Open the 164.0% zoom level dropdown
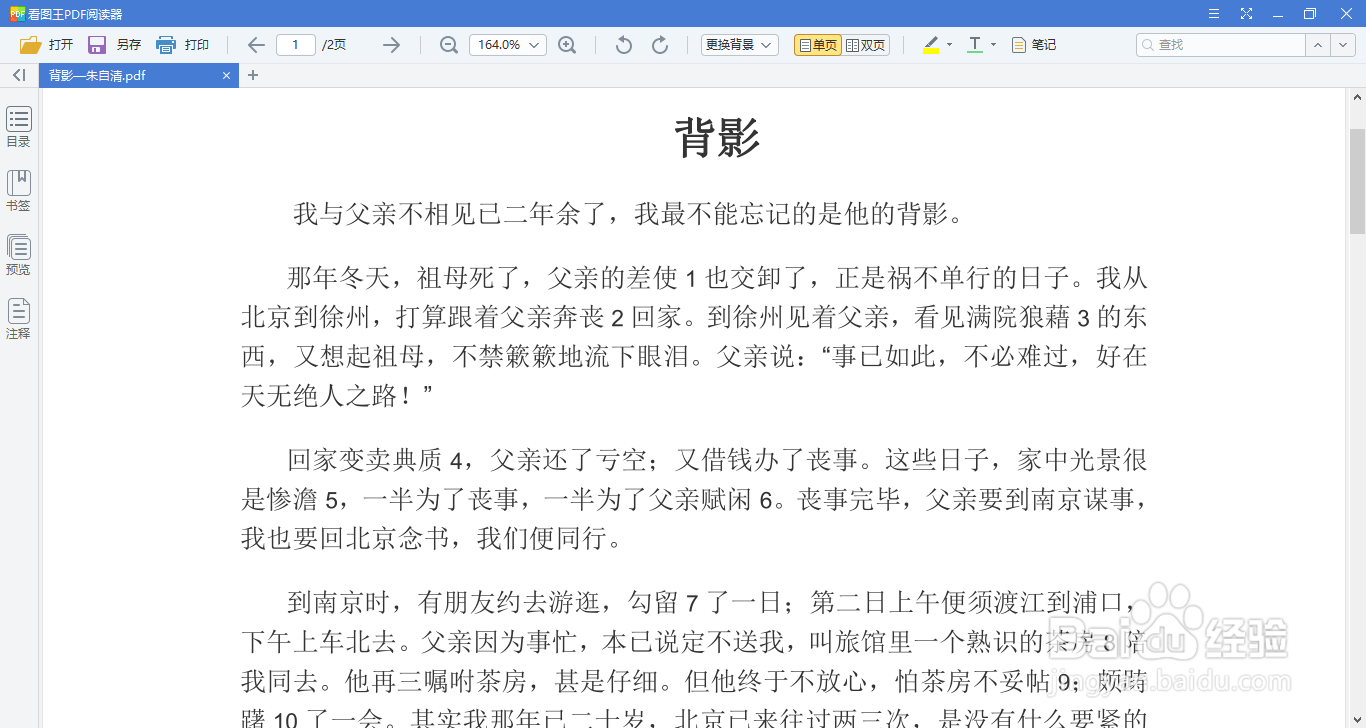The image size is (1366, 728). 508,45
